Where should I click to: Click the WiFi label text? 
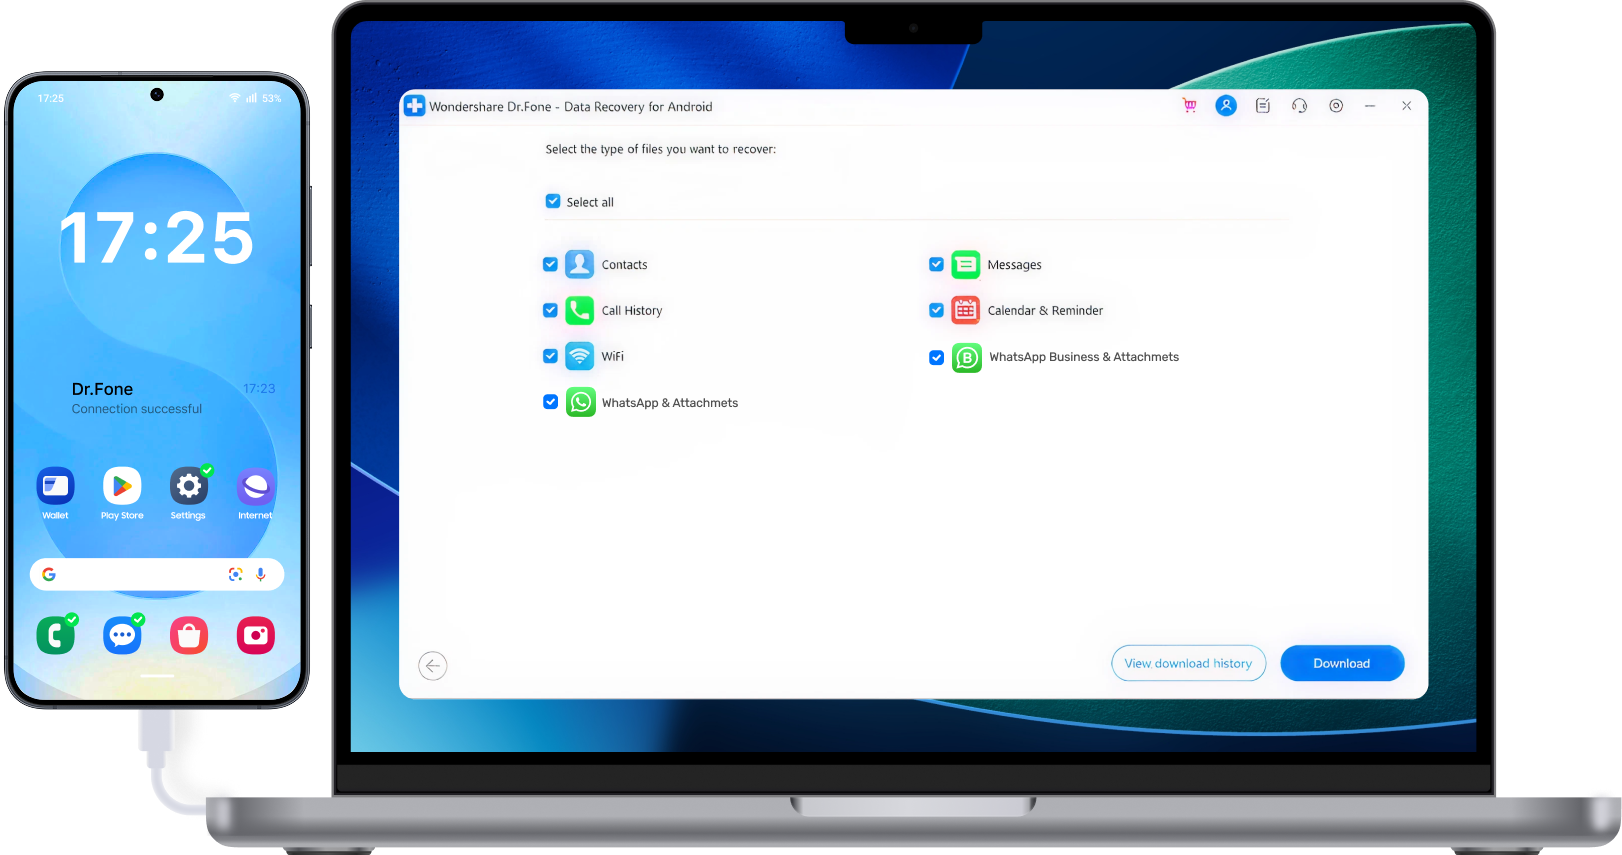(612, 357)
